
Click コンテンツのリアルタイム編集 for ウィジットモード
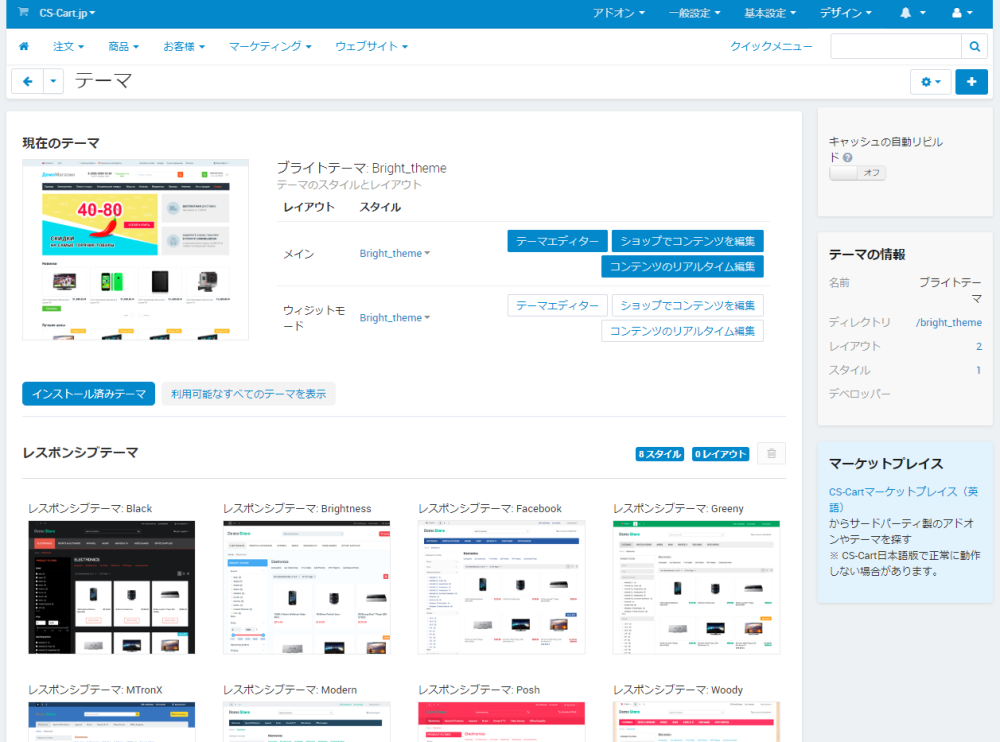682,331
